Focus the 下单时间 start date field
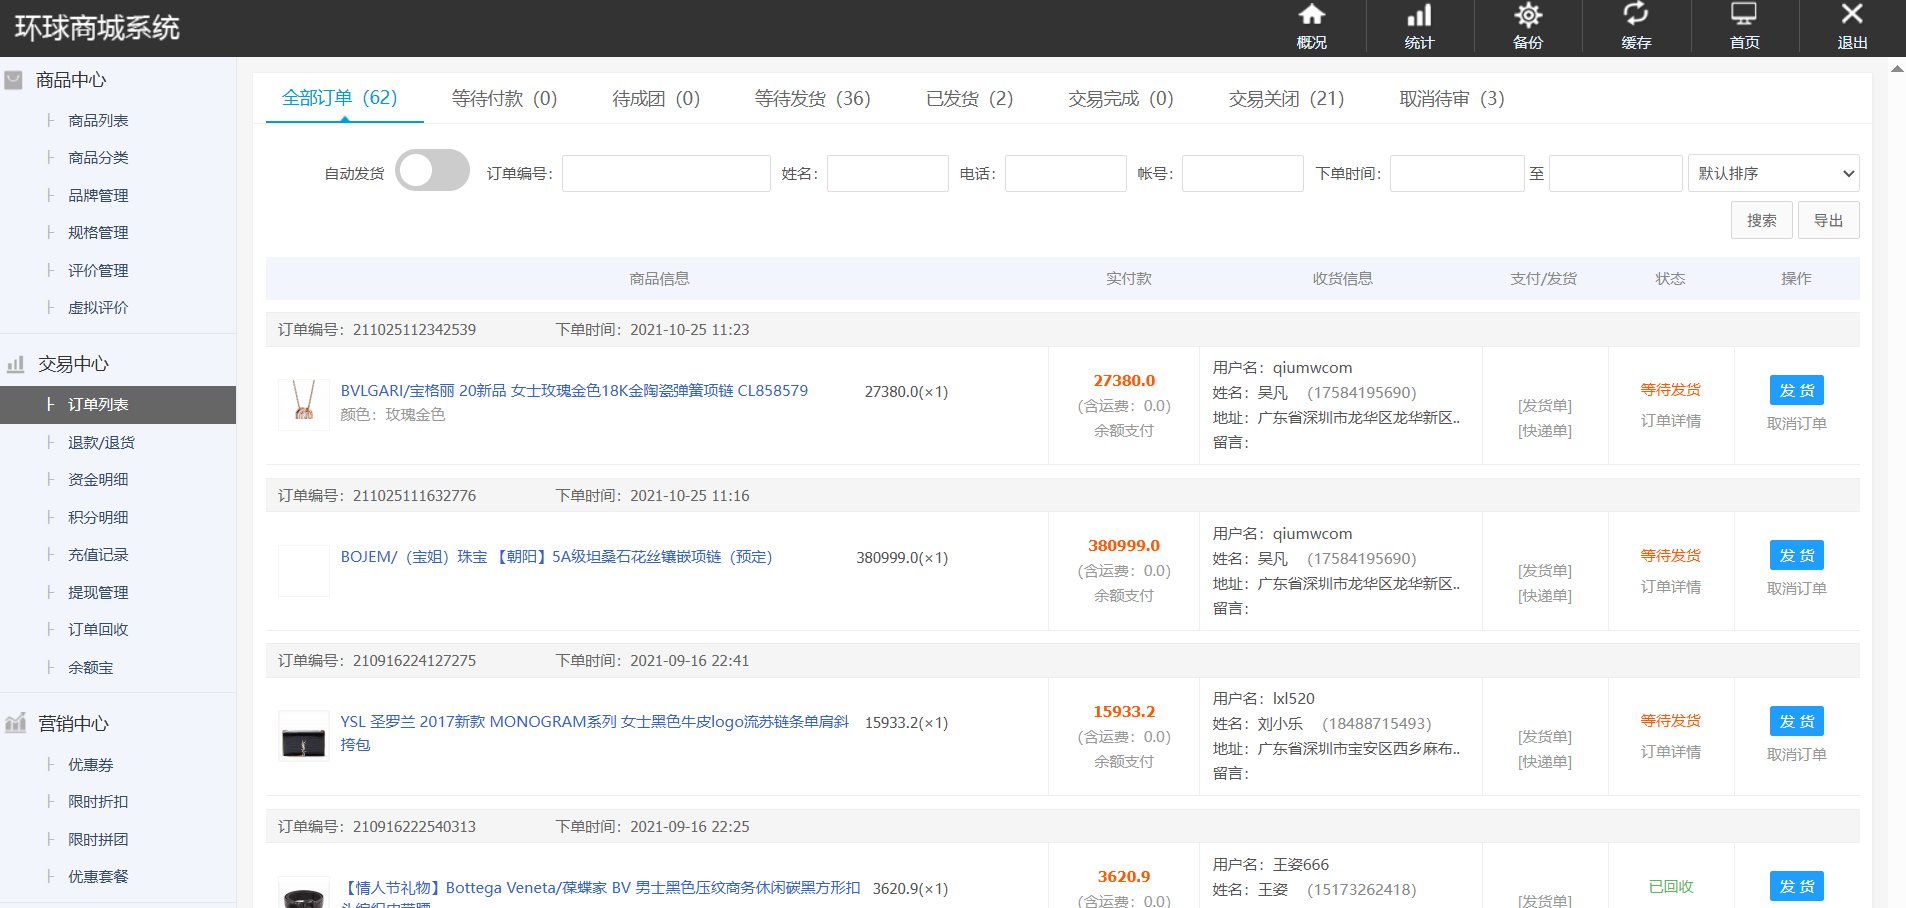This screenshot has width=1906, height=908. 1457,173
